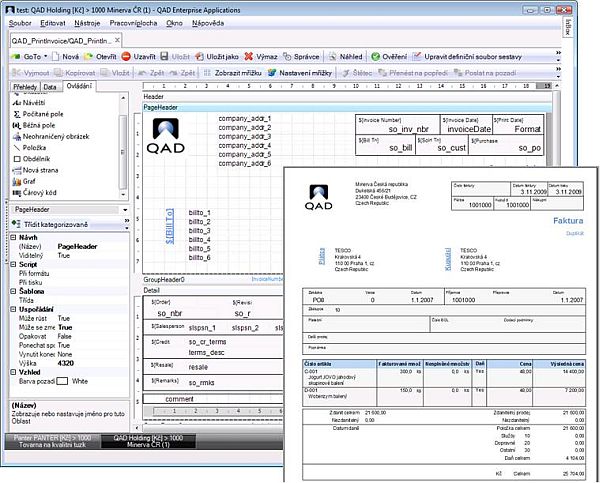Switch to the Data tab
The width and height of the screenshot is (600, 483).
(x=50, y=87)
